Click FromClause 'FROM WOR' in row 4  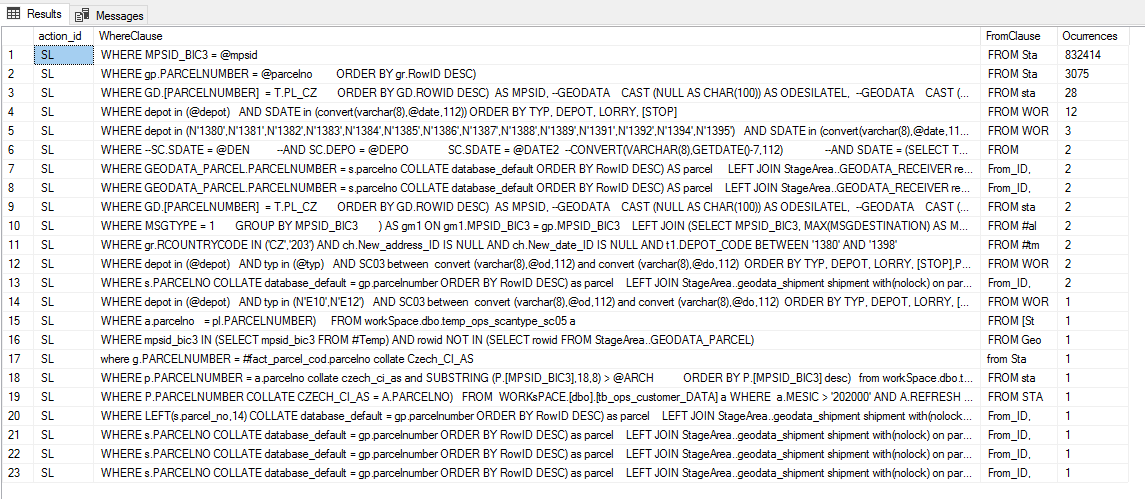click(x=1019, y=111)
